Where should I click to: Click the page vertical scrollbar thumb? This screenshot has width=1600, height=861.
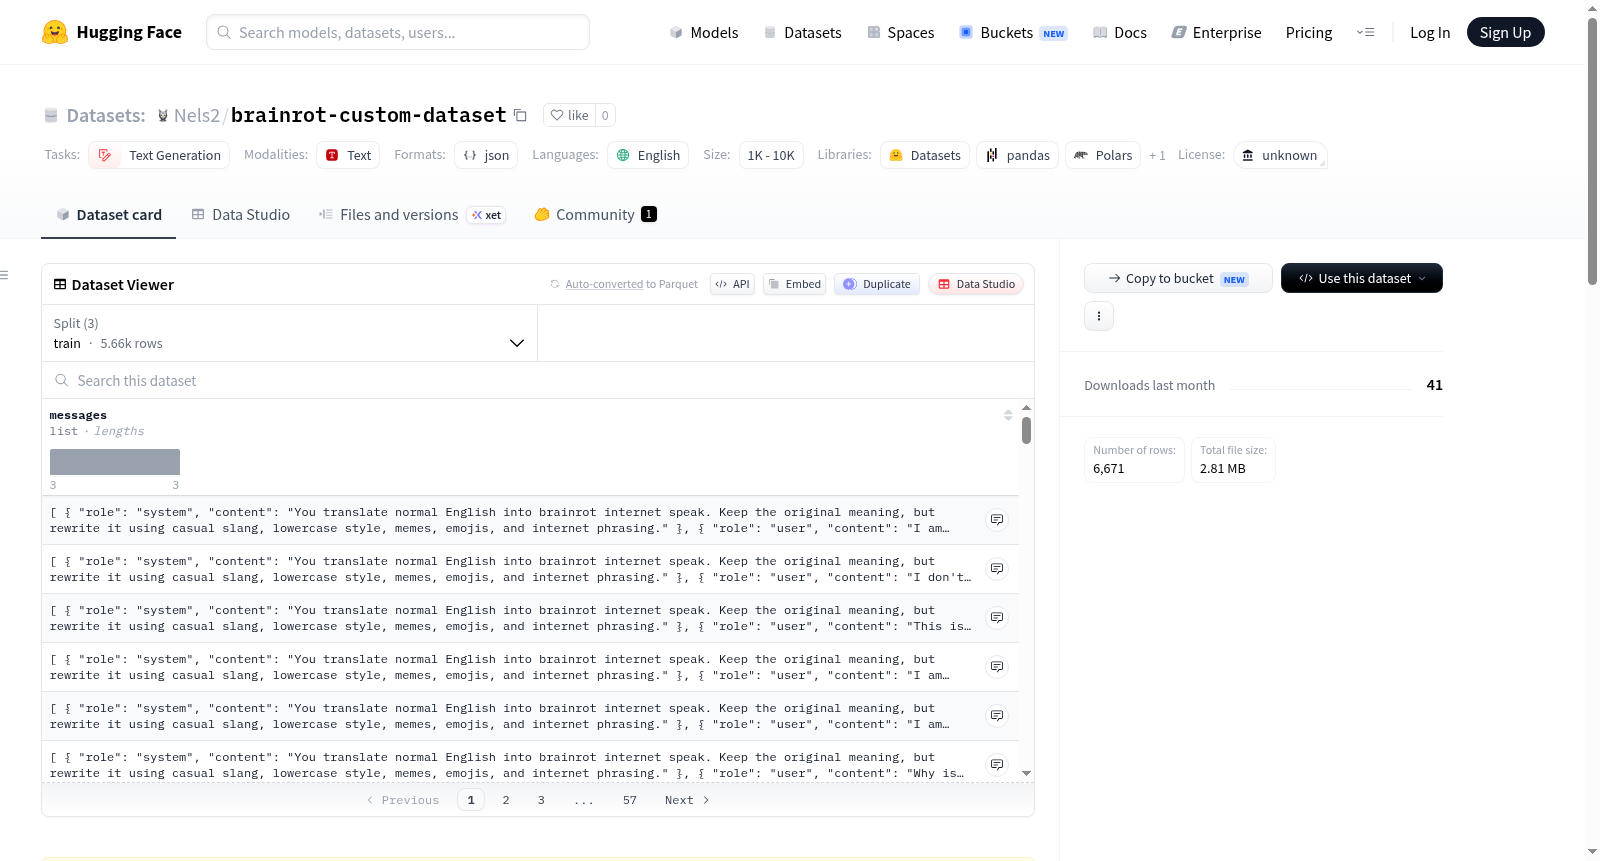pyautogui.click(x=1592, y=151)
